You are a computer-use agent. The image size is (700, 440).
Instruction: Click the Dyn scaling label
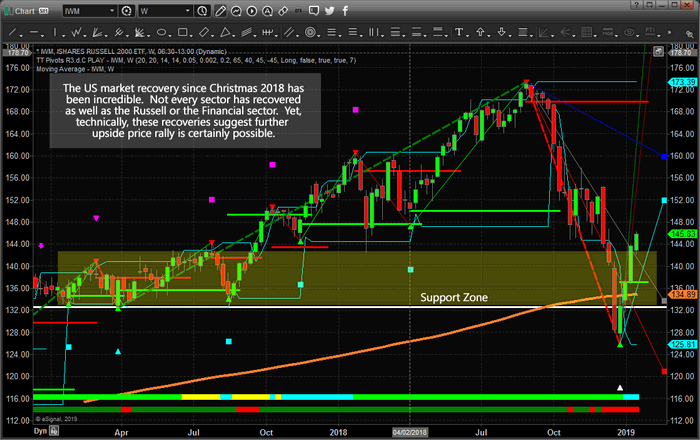(40, 431)
